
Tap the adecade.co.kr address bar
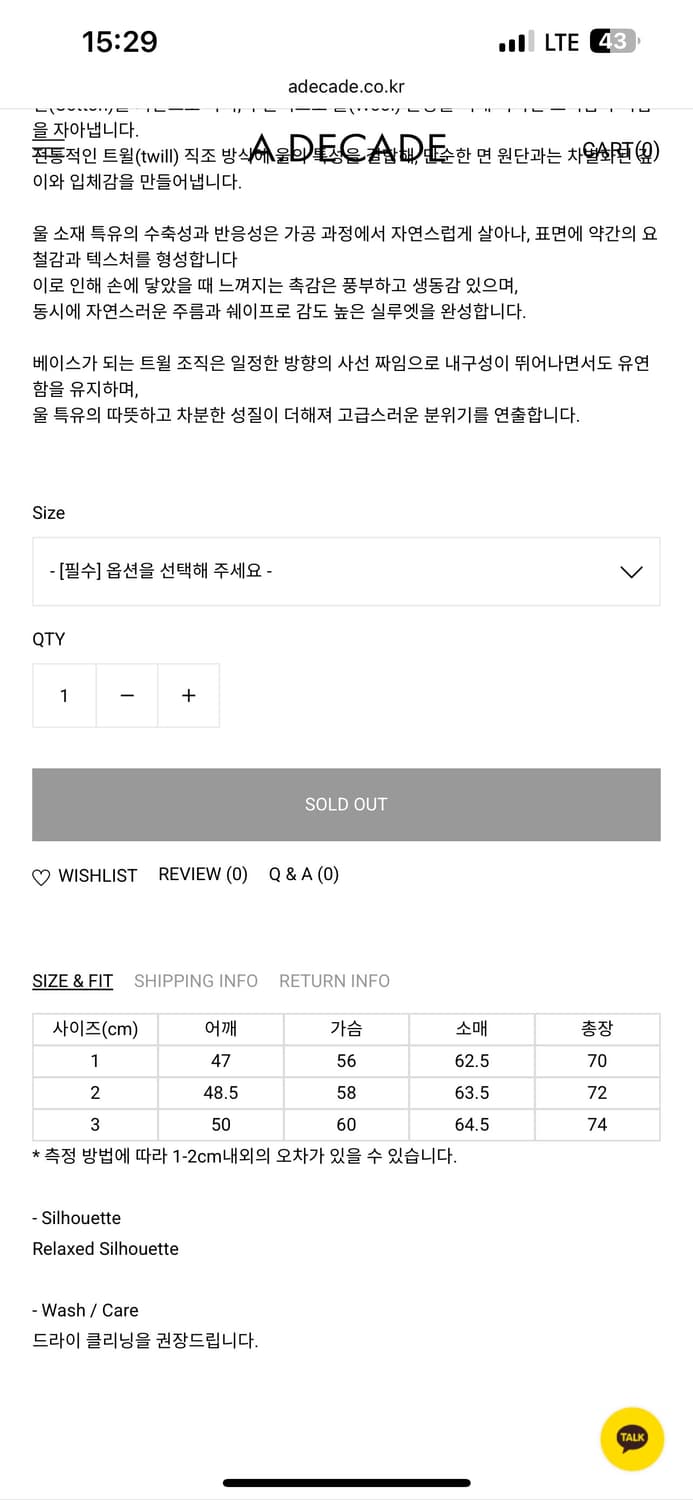coord(346,86)
